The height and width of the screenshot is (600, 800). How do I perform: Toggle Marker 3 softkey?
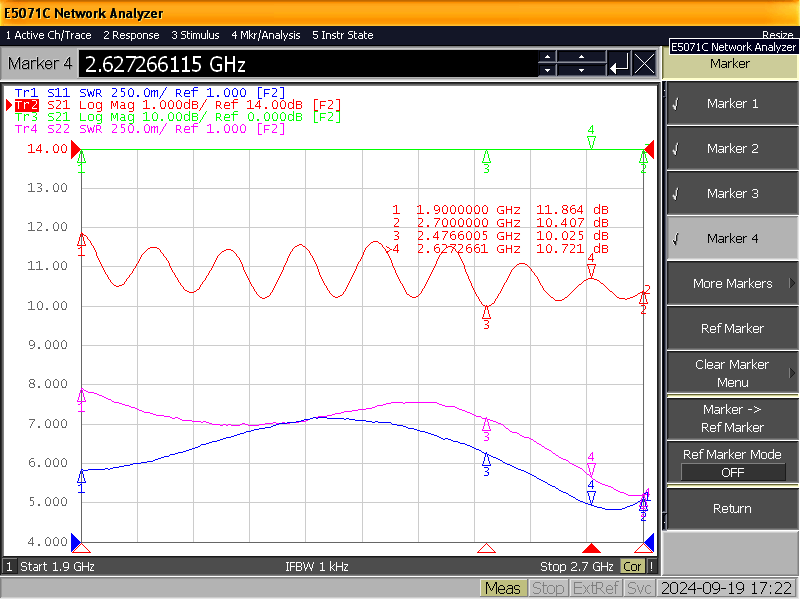[733, 193]
